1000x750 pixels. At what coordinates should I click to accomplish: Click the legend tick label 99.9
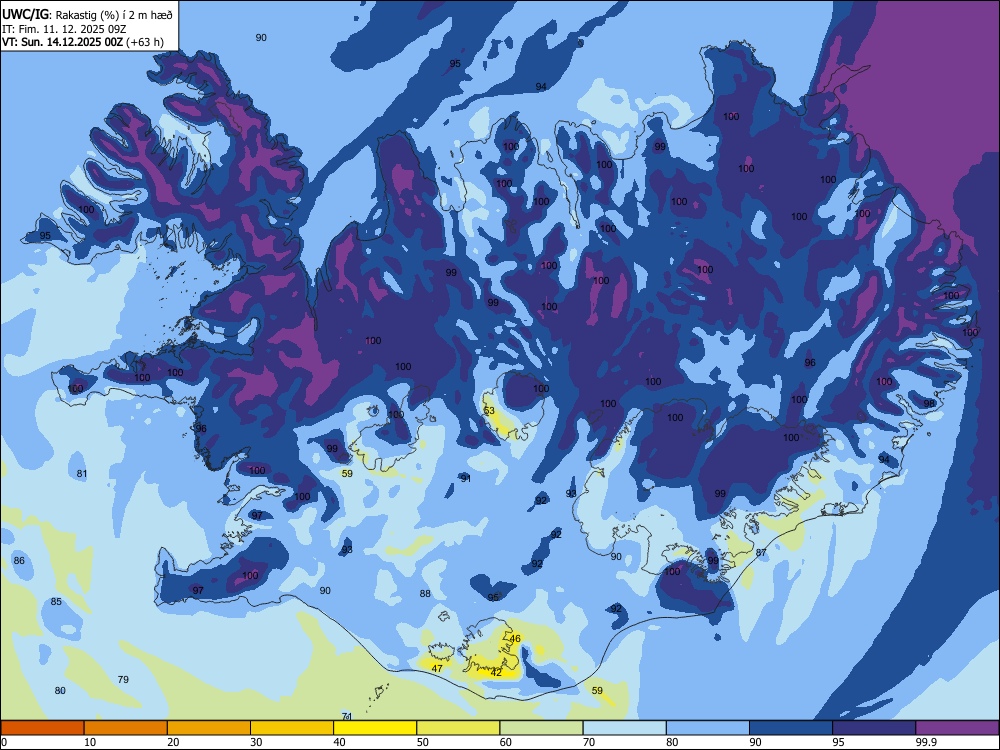tap(925, 742)
